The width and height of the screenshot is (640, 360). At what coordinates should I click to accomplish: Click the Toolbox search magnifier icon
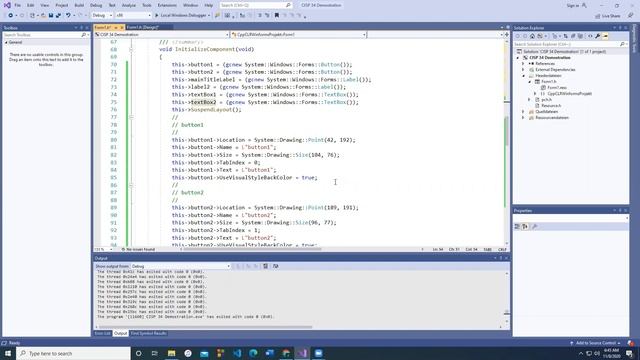click(84, 35)
